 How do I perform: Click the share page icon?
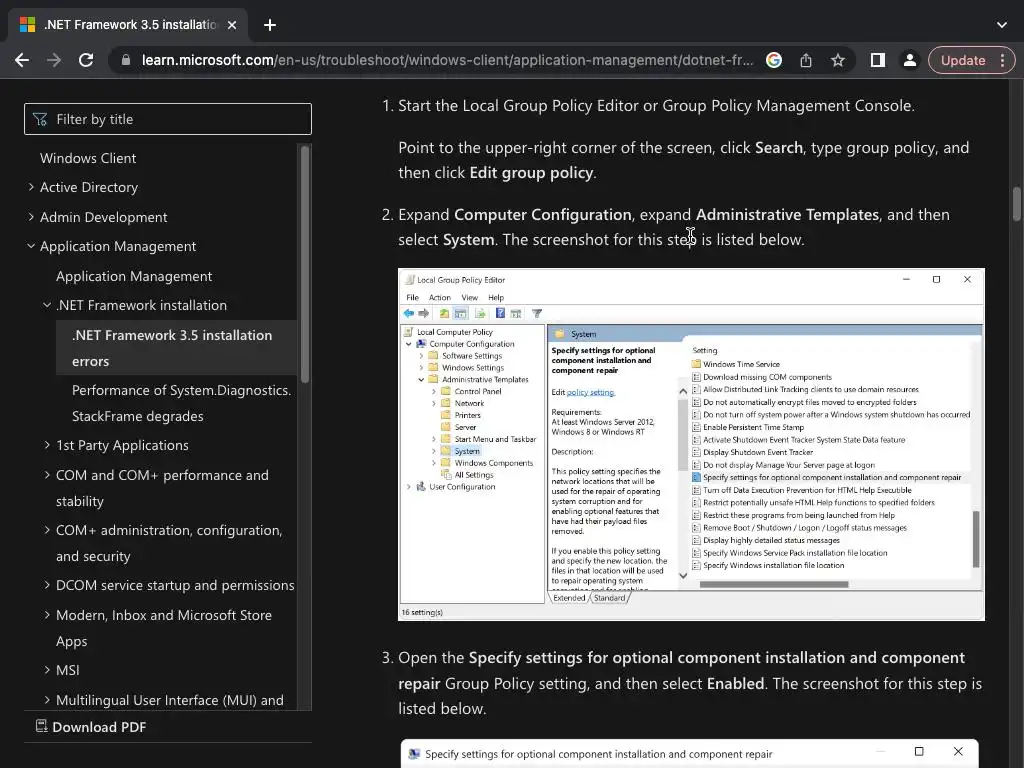(806, 60)
